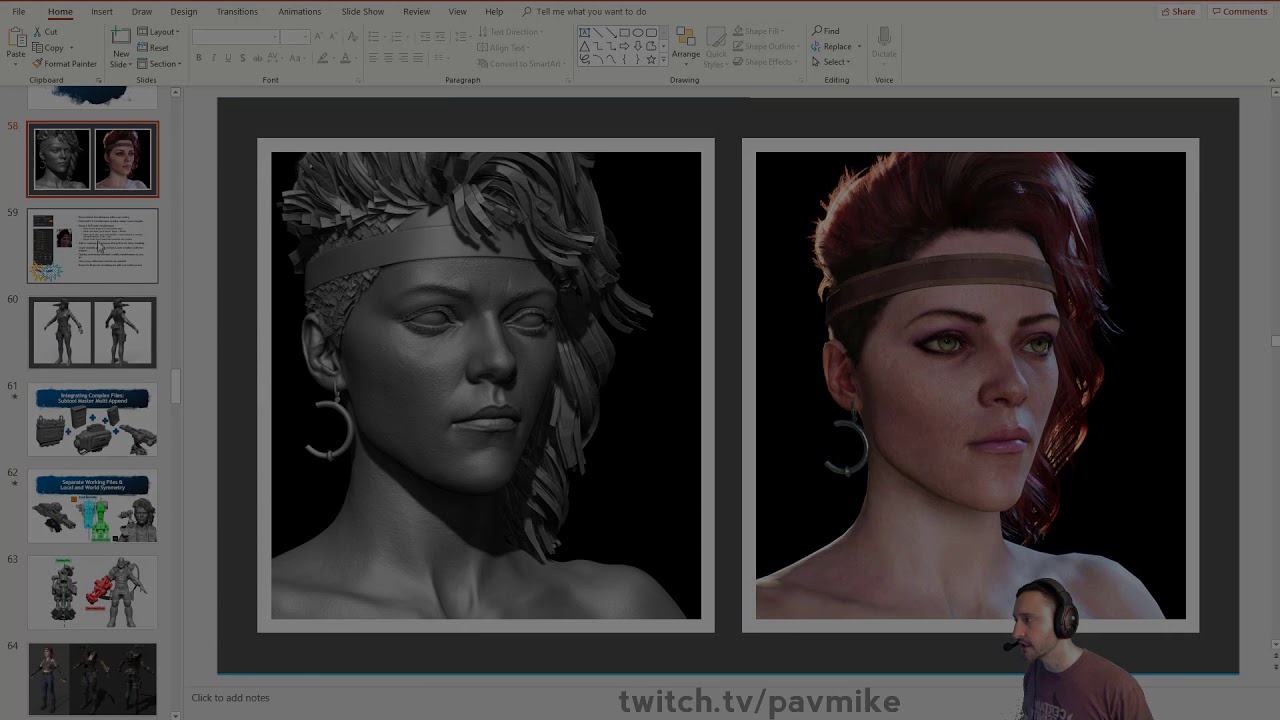Switch to the Insert tab
Viewport: 1280px width, 720px height.
[102, 12]
